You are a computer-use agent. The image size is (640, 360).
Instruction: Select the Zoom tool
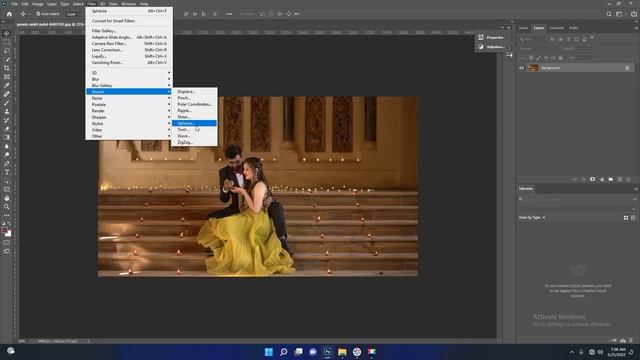tap(7, 207)
